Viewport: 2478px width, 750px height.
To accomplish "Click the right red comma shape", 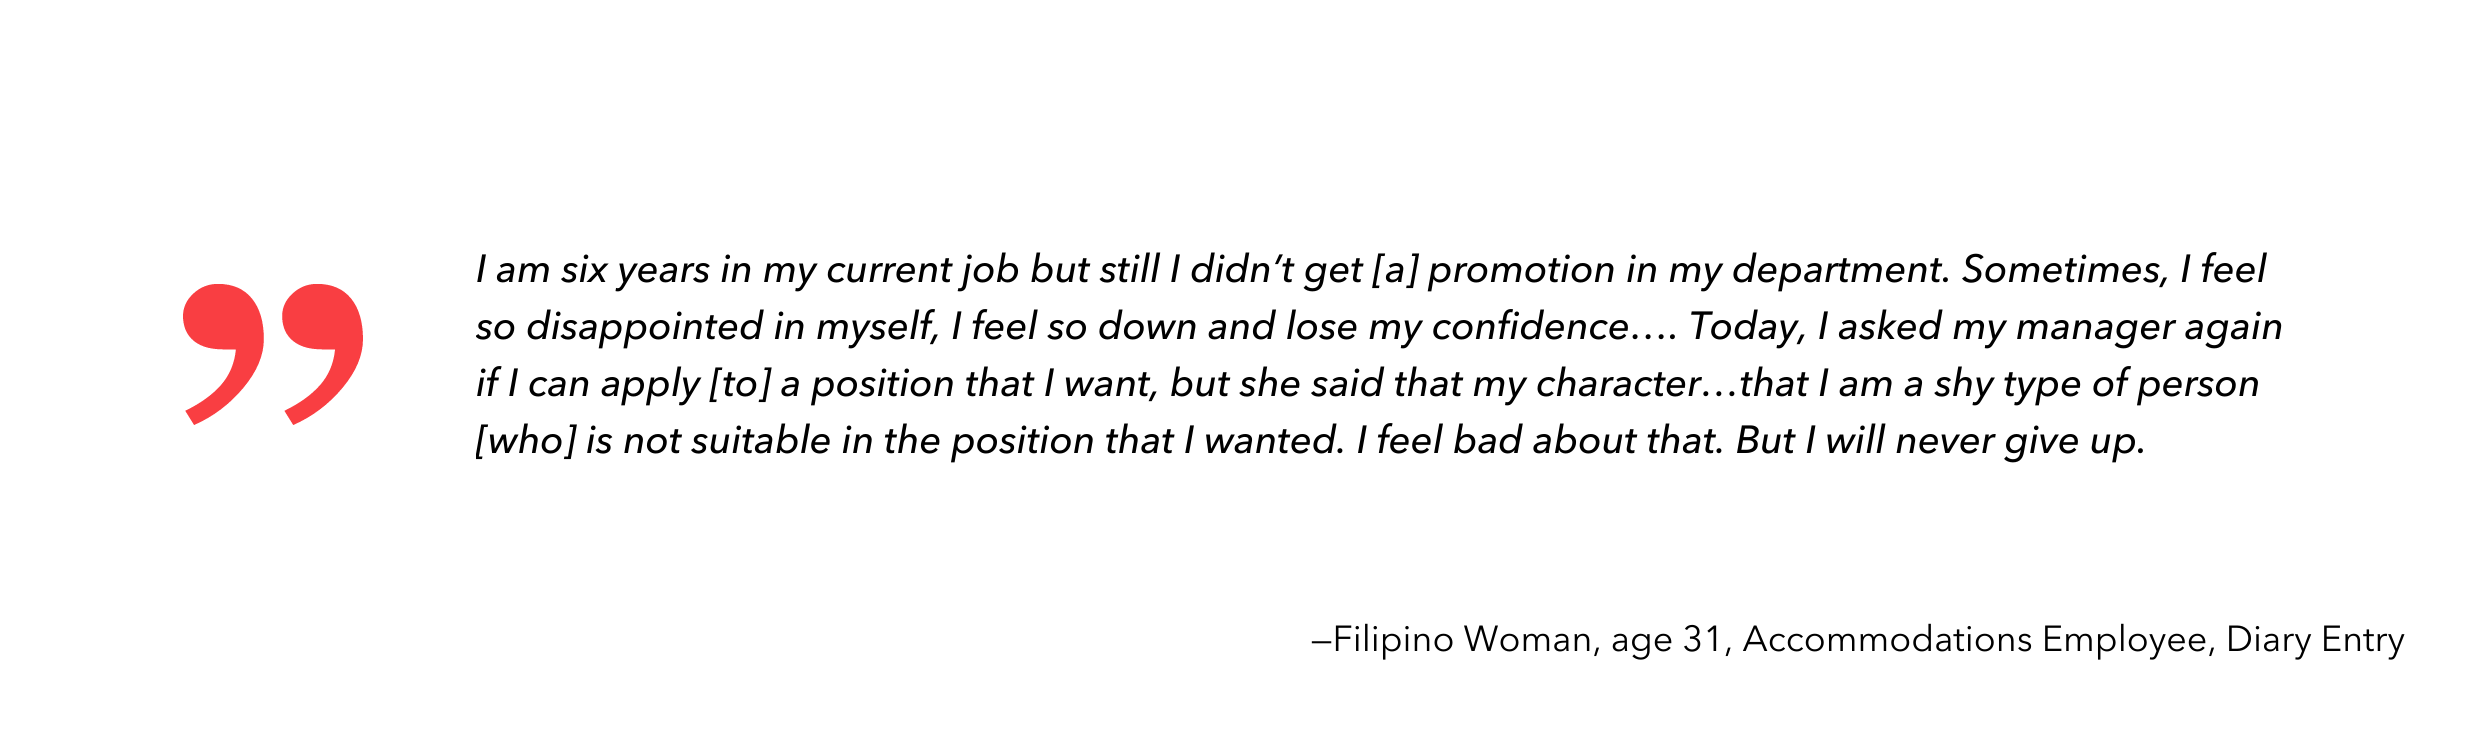I will click(x=323, y=354).
